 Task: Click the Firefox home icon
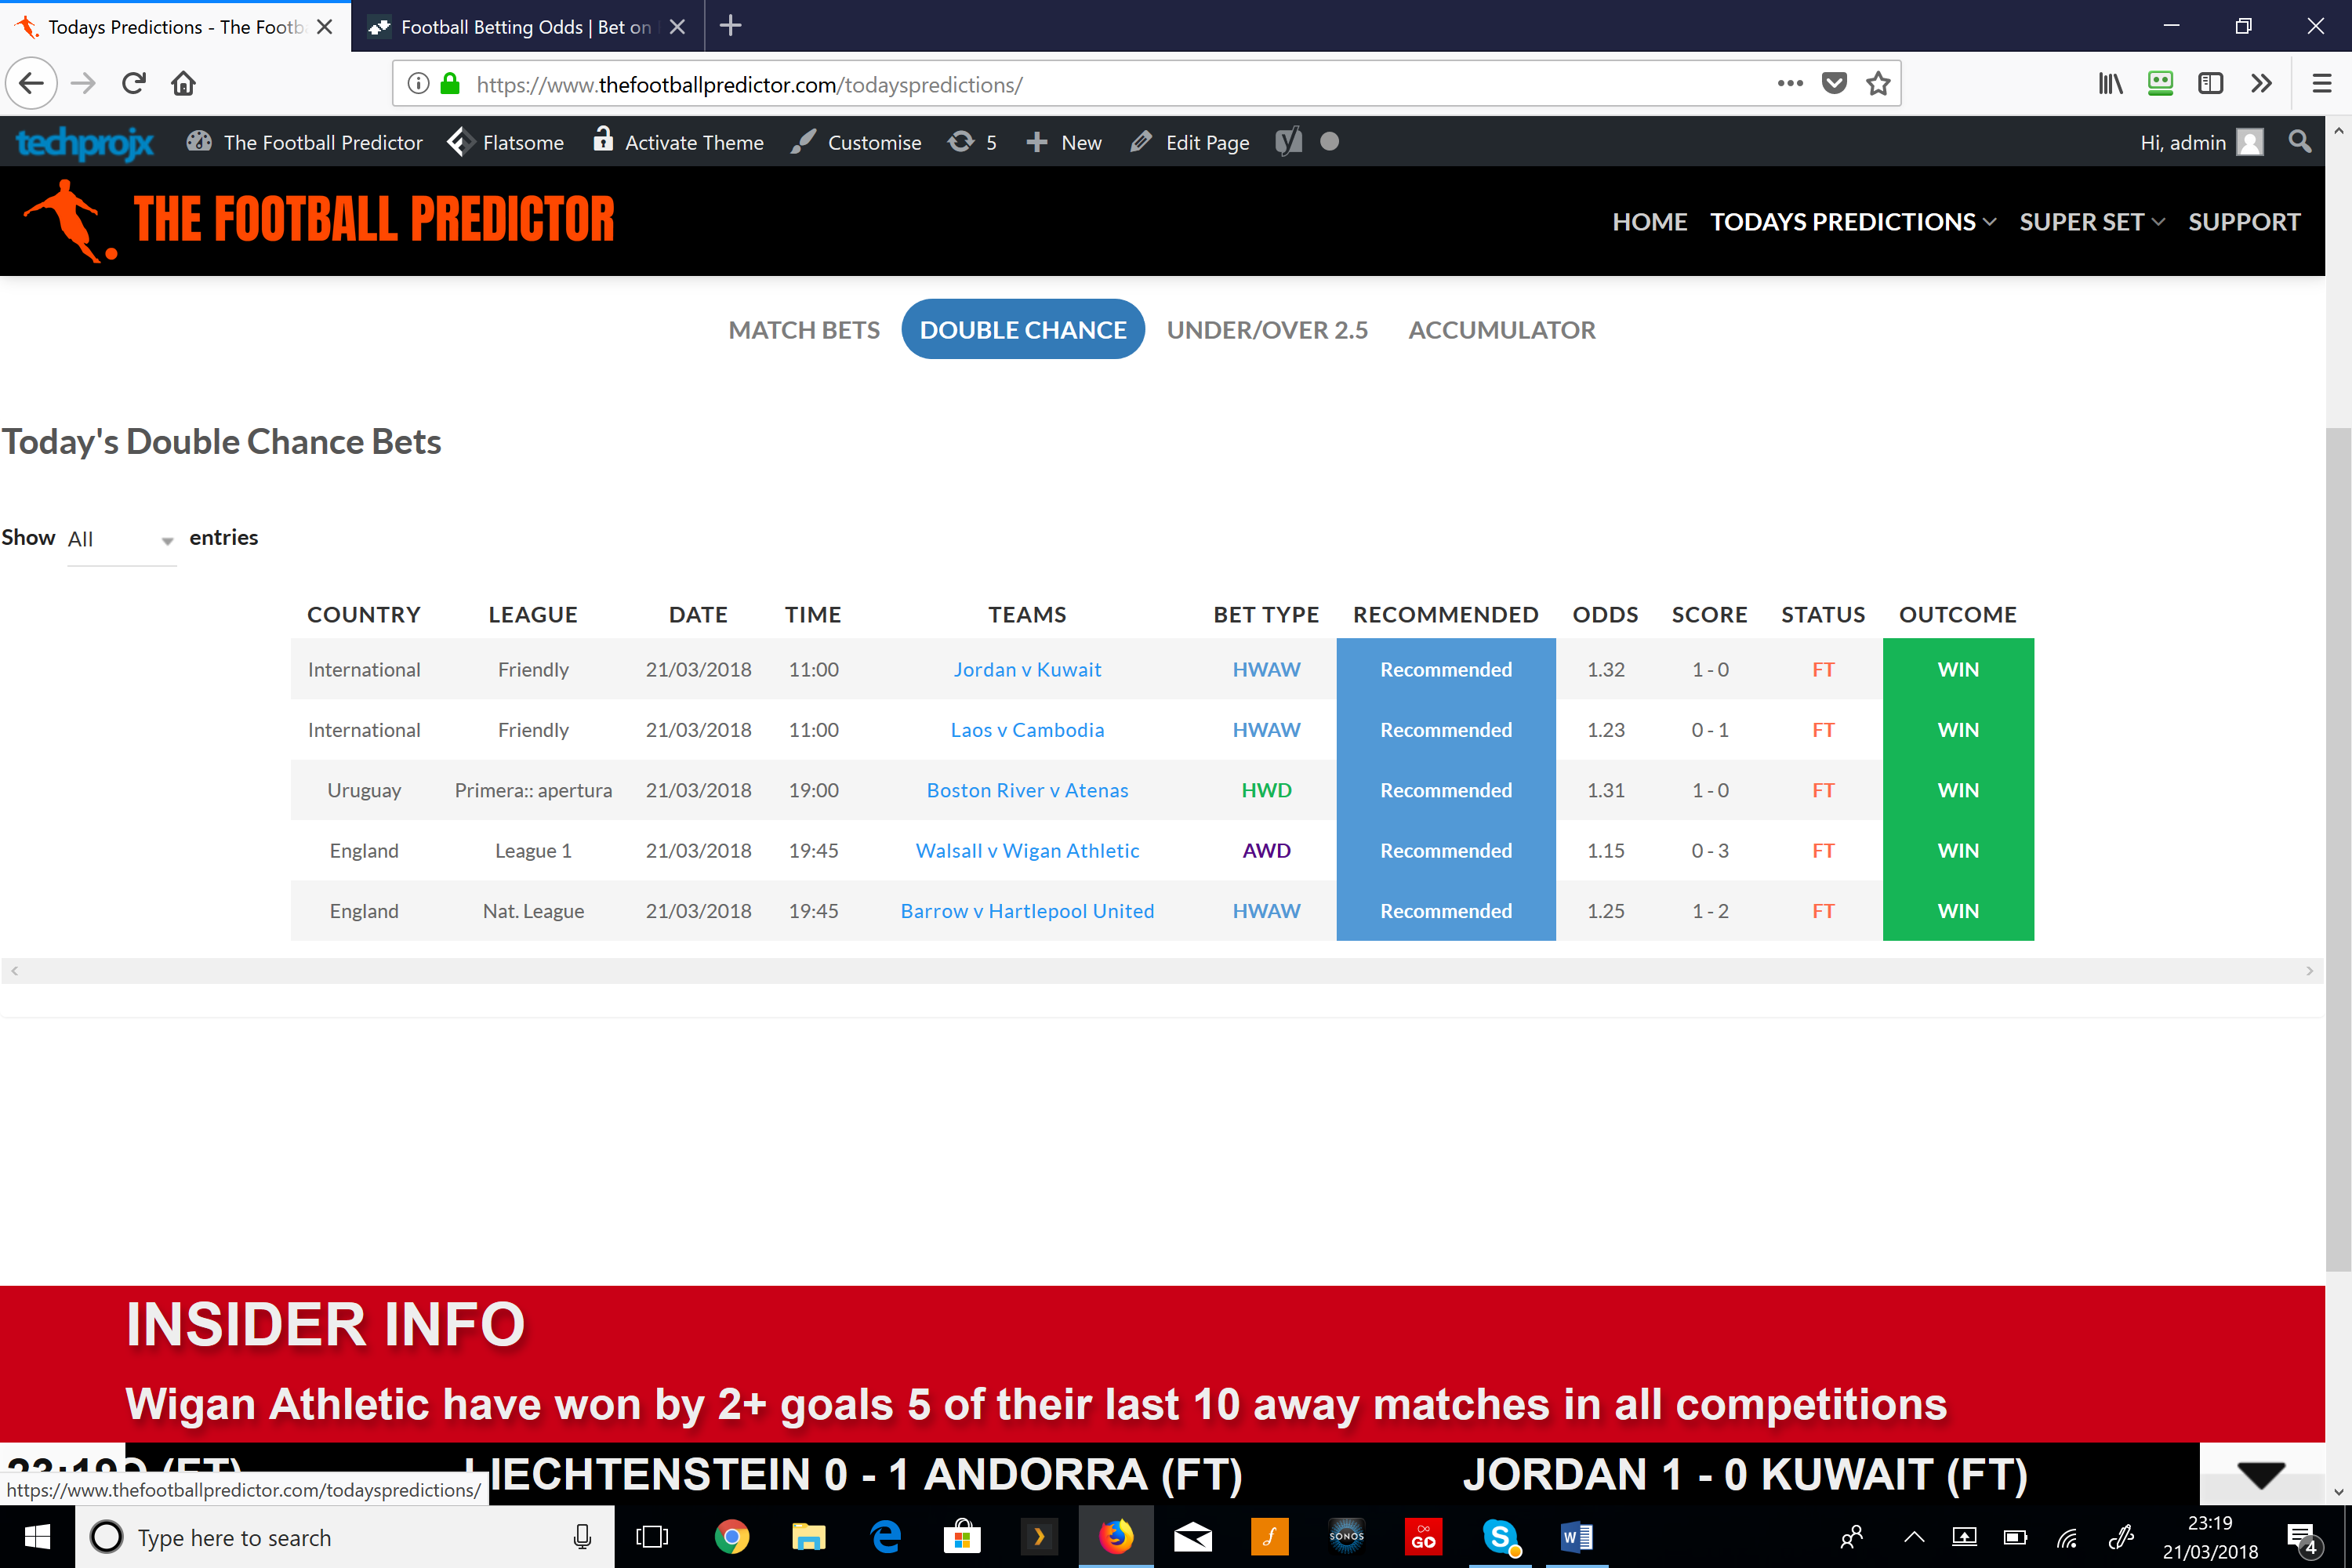pos(183,83)
